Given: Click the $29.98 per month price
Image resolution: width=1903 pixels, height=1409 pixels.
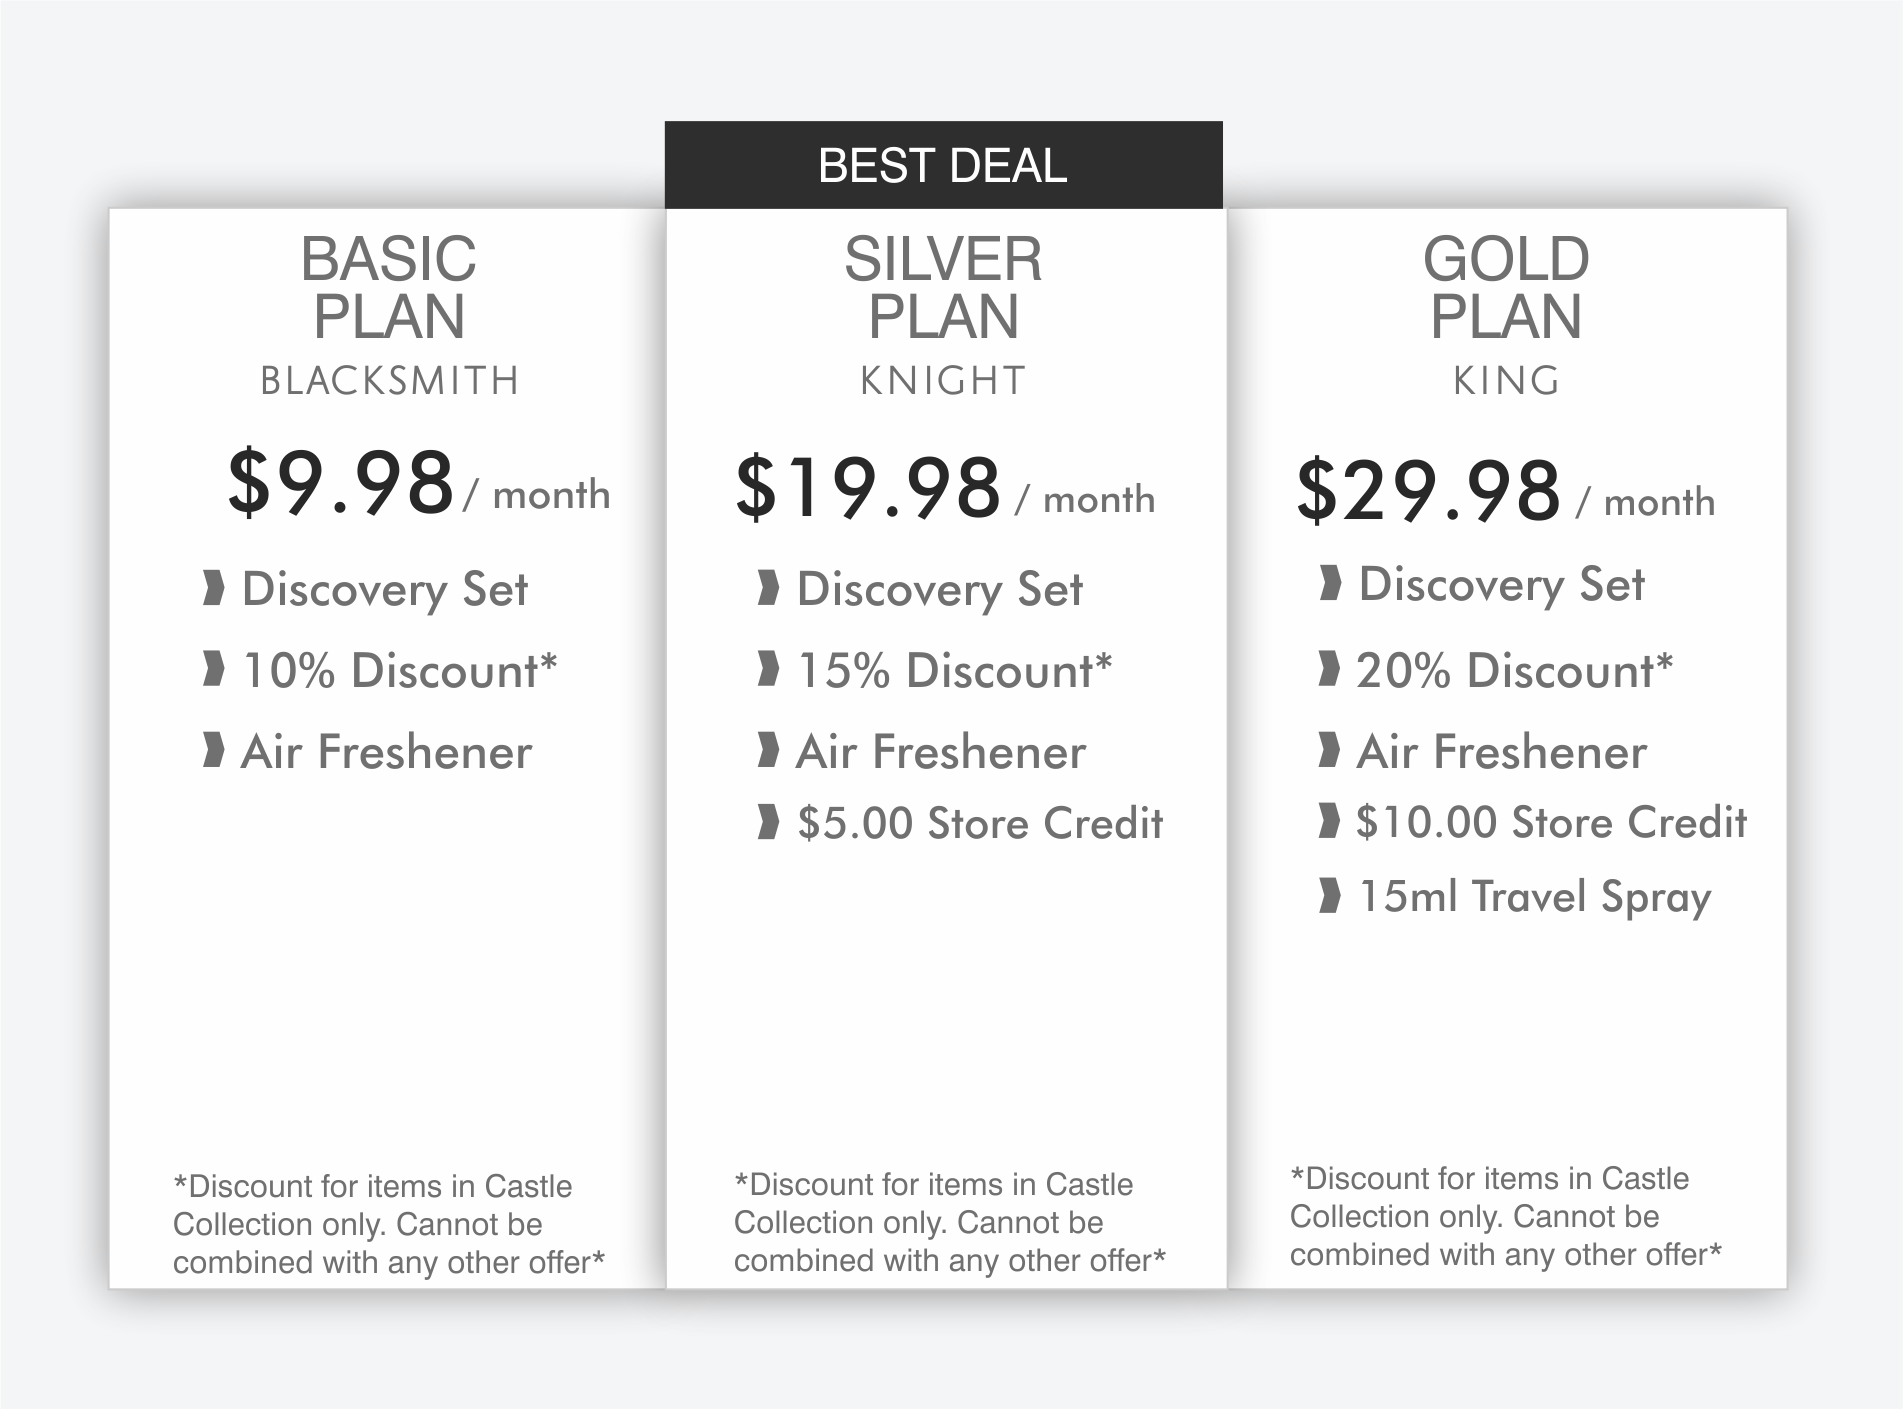Looking at the screenshot, I should [1505, 490].
